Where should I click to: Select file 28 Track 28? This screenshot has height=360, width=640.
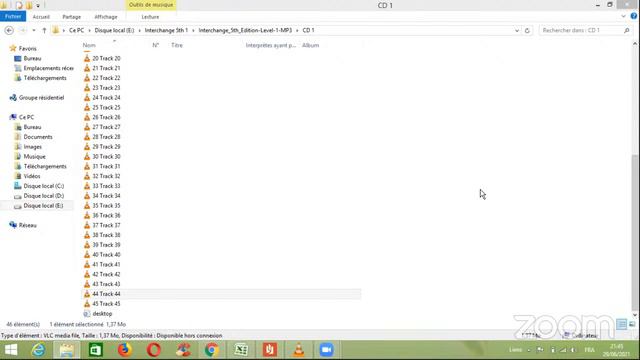click(106, 137)
